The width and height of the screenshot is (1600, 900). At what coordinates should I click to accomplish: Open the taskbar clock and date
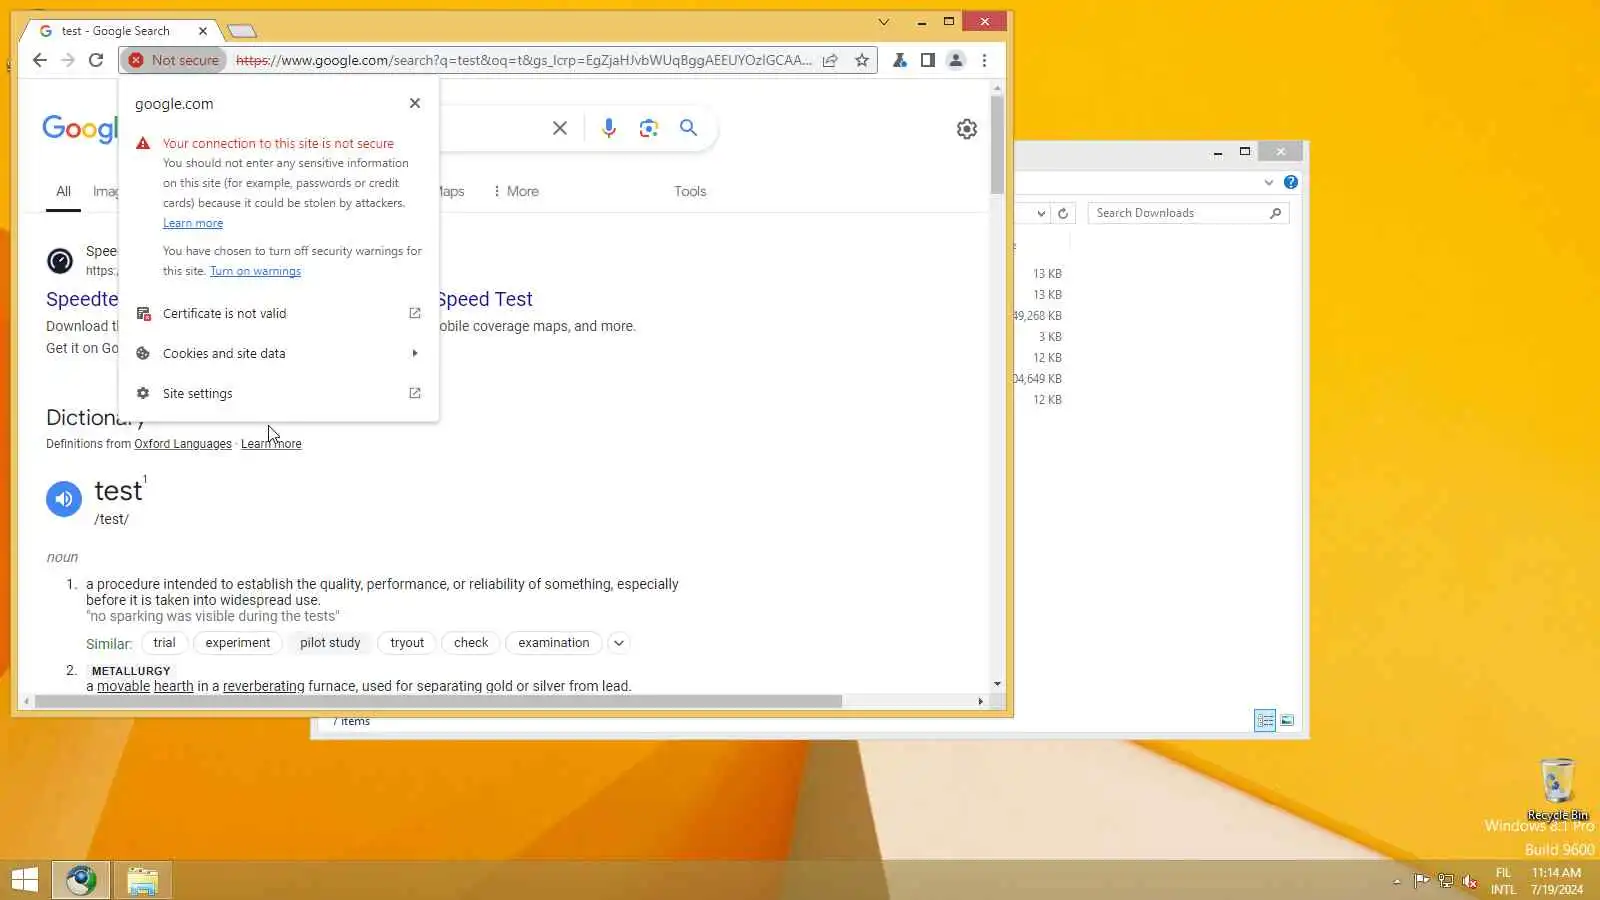click(1557, 881)
